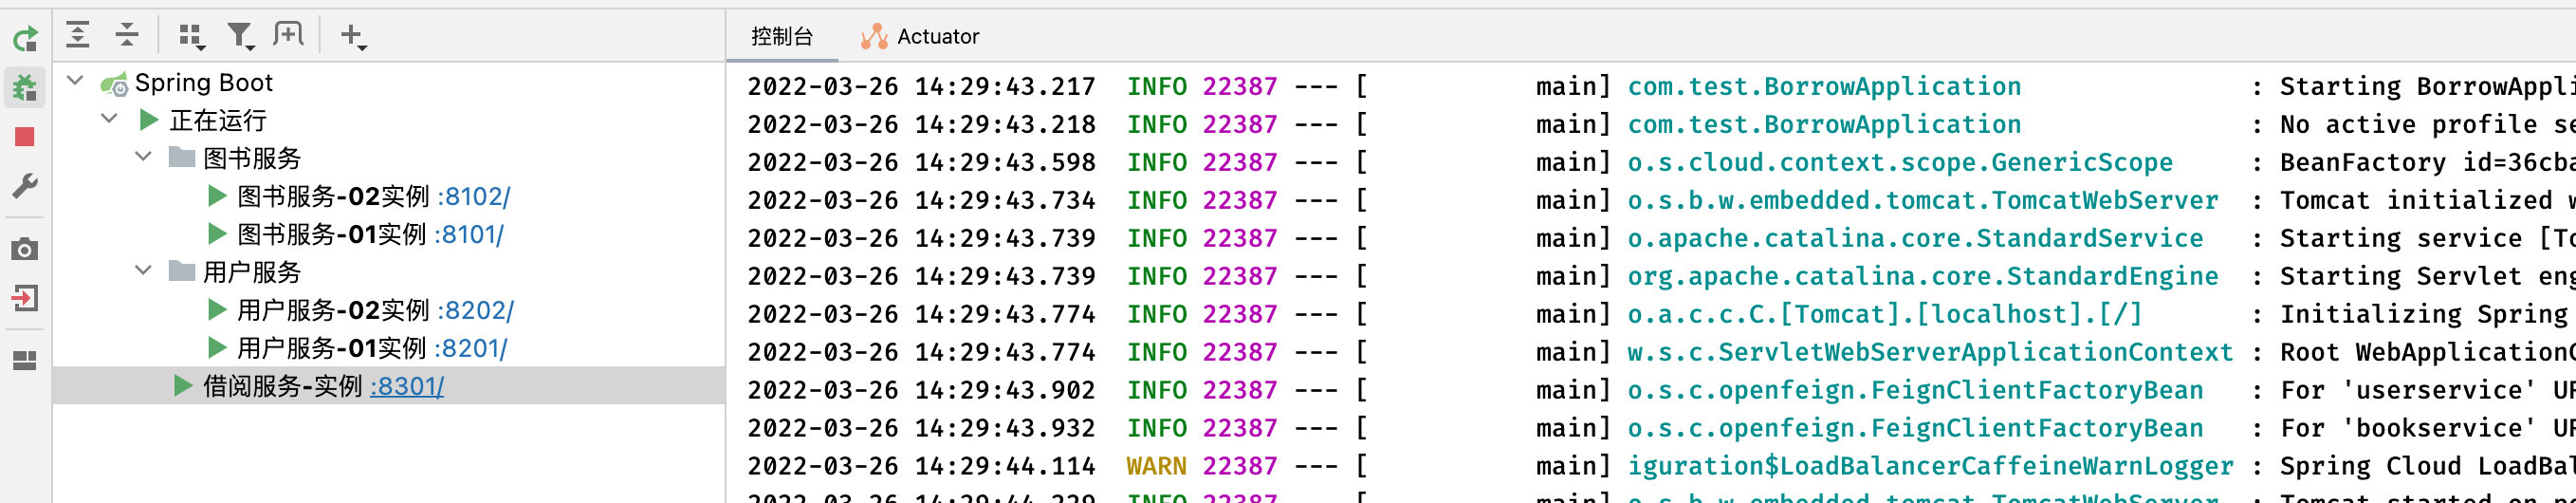Screen dimensions: 2576x503
Task: Collapse the 用户服务 folder chevron
Action: (143, 271)
